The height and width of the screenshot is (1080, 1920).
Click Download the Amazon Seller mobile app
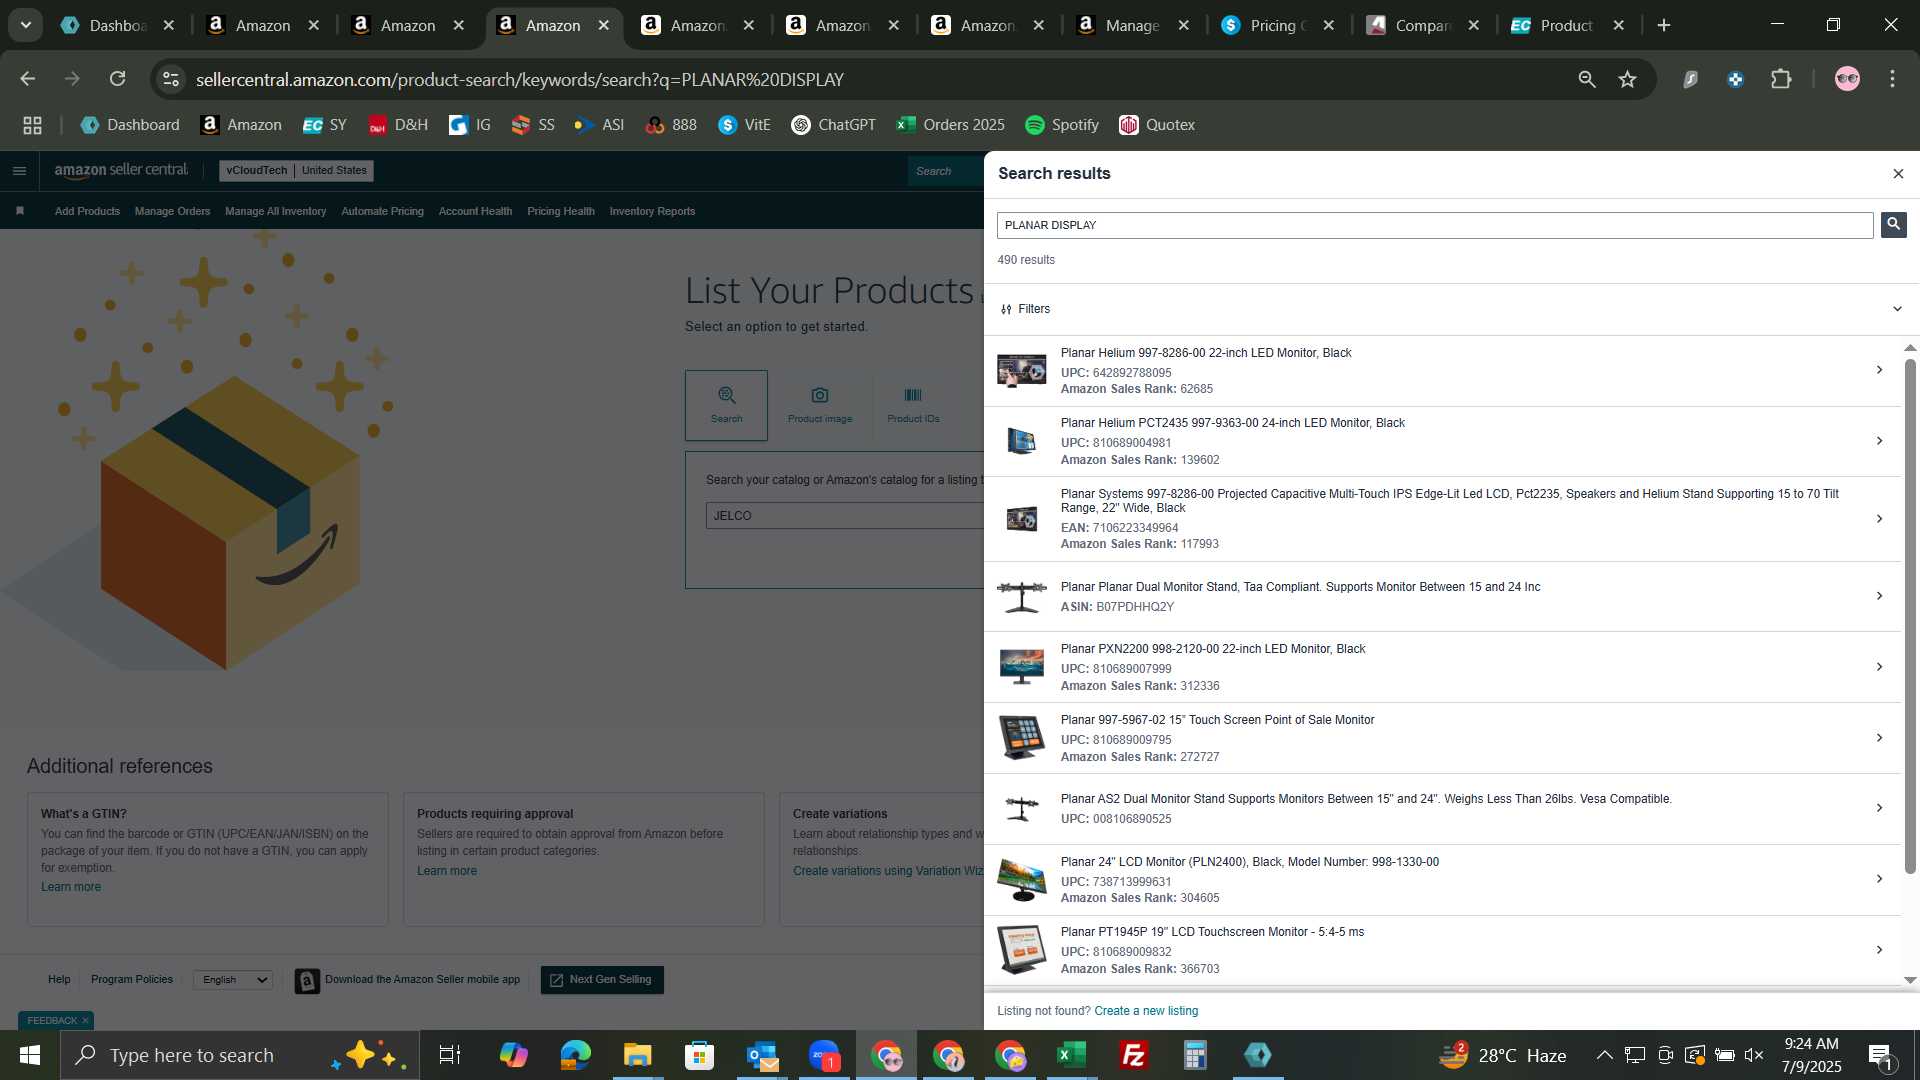point(408,980)
